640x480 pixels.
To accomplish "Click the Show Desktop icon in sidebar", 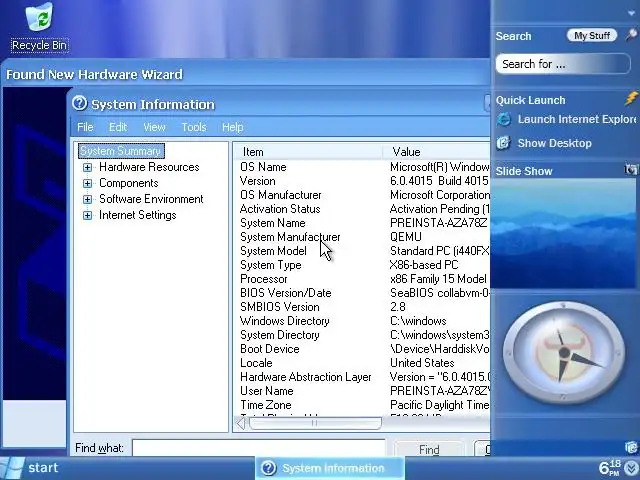I will tap(503, 143).
